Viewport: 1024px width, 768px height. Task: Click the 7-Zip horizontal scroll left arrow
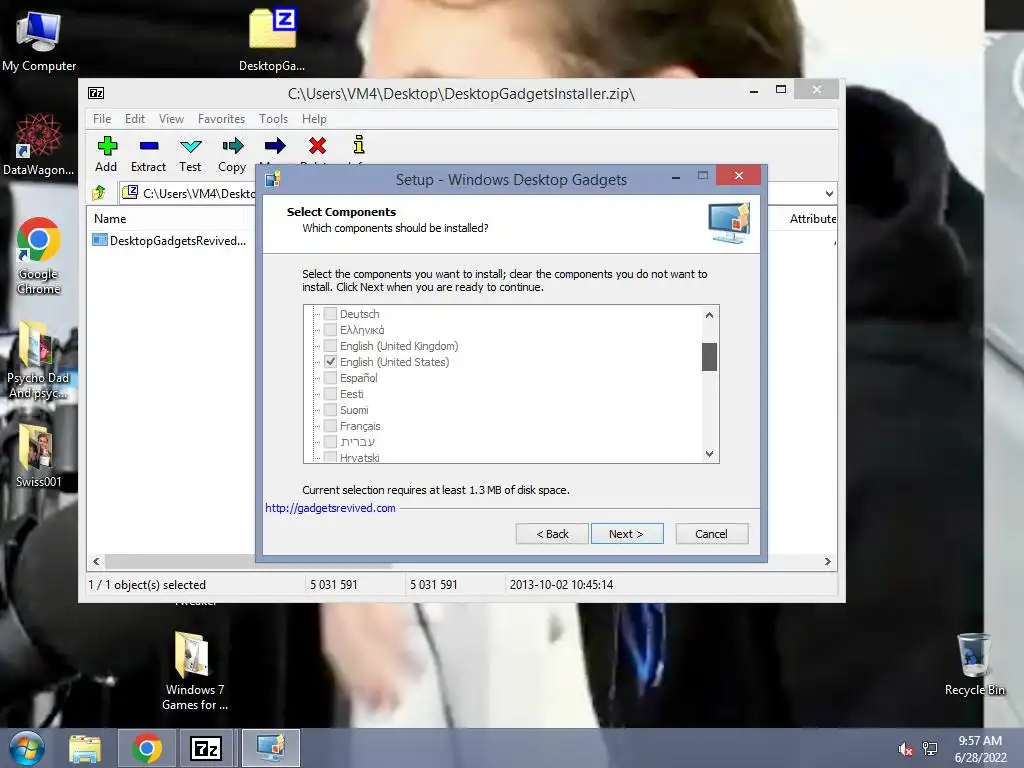point(97,562)
